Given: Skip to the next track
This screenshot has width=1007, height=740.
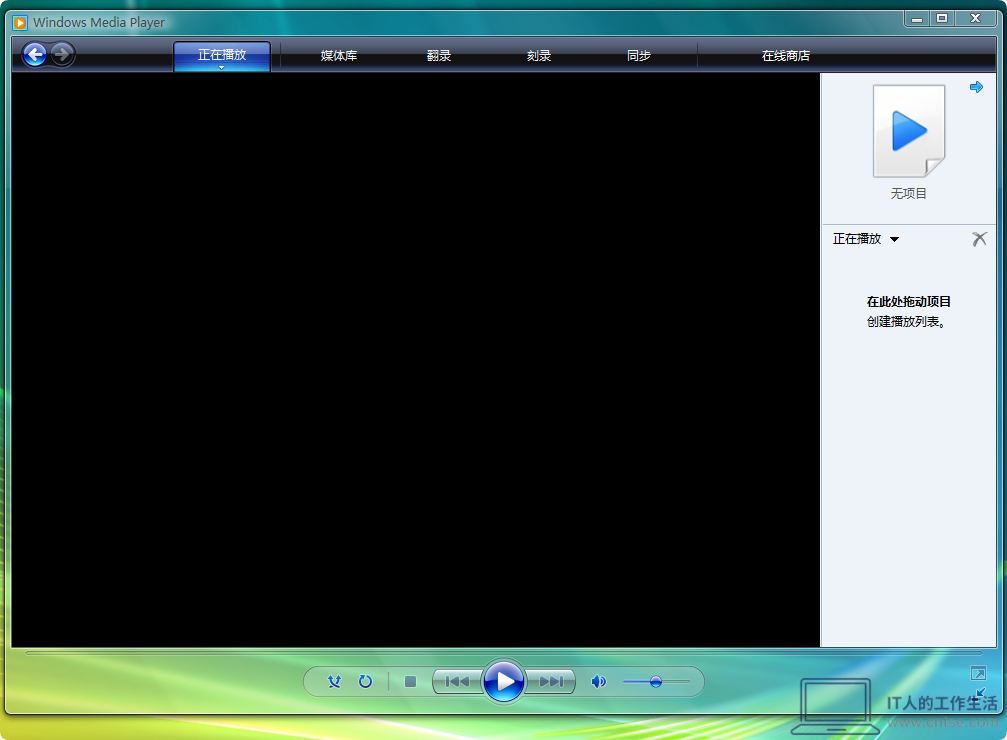Looking at the screenshot, I should coord(551,682).
